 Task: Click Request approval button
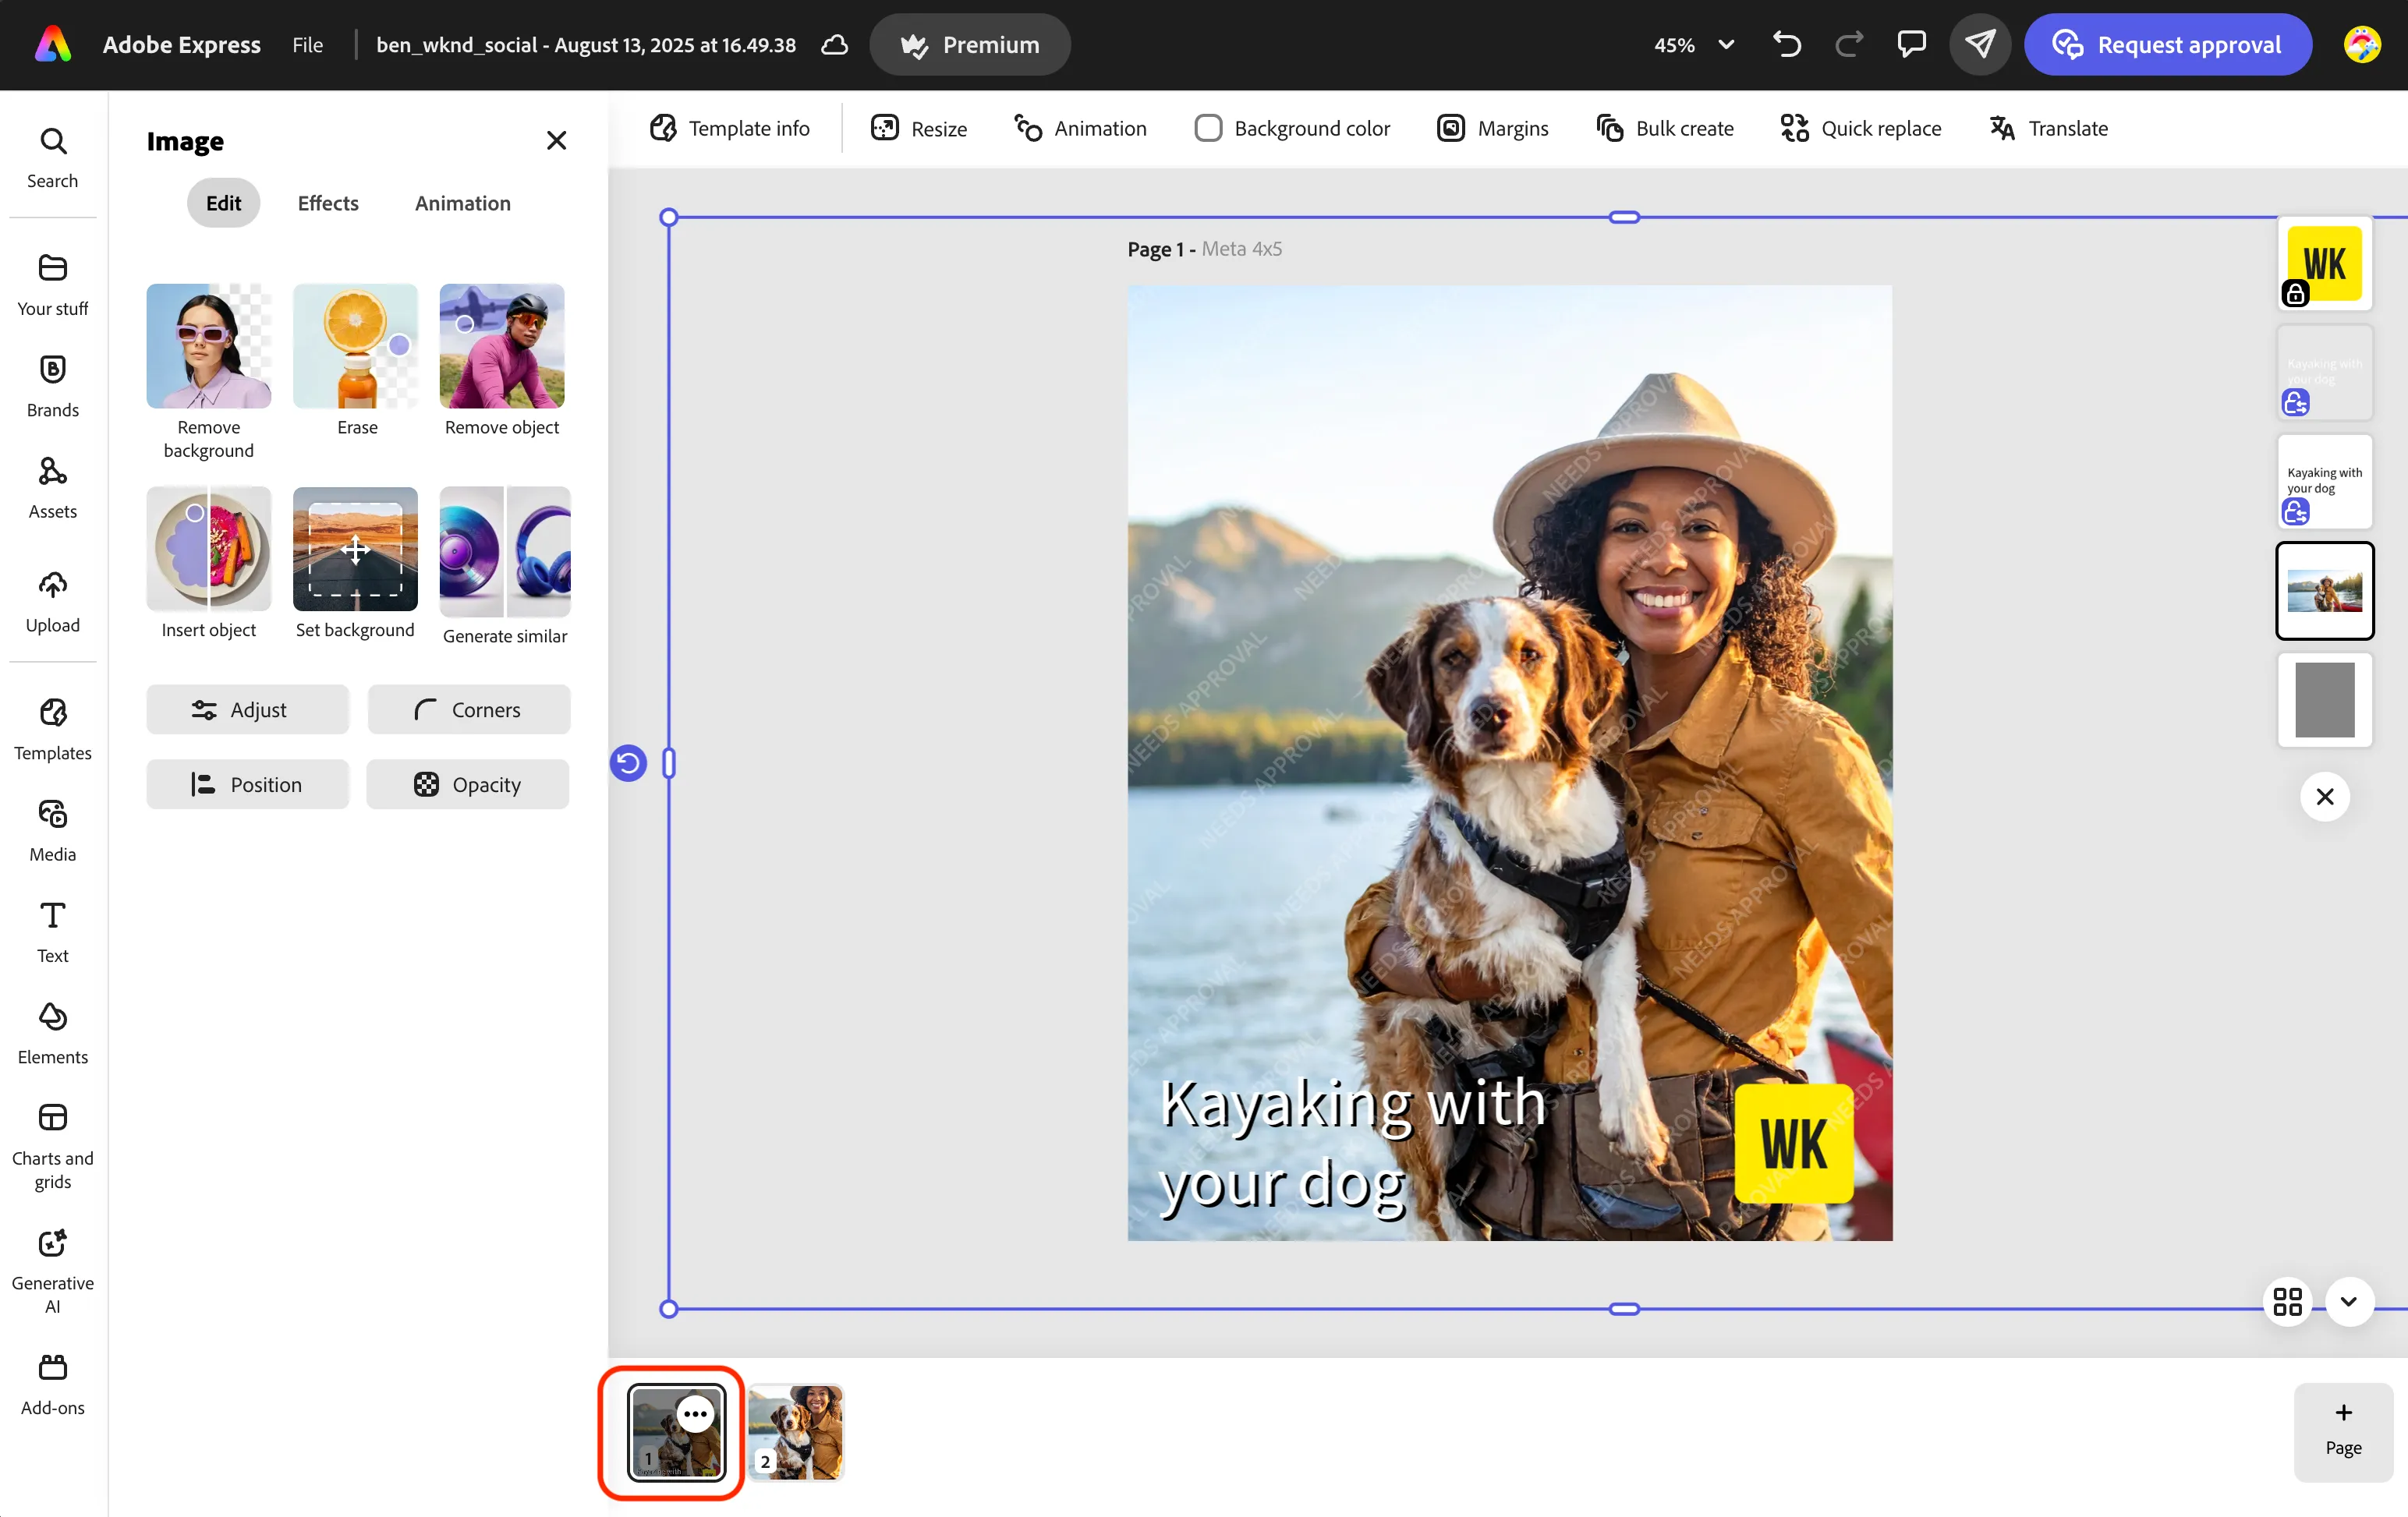[2167, 44]
